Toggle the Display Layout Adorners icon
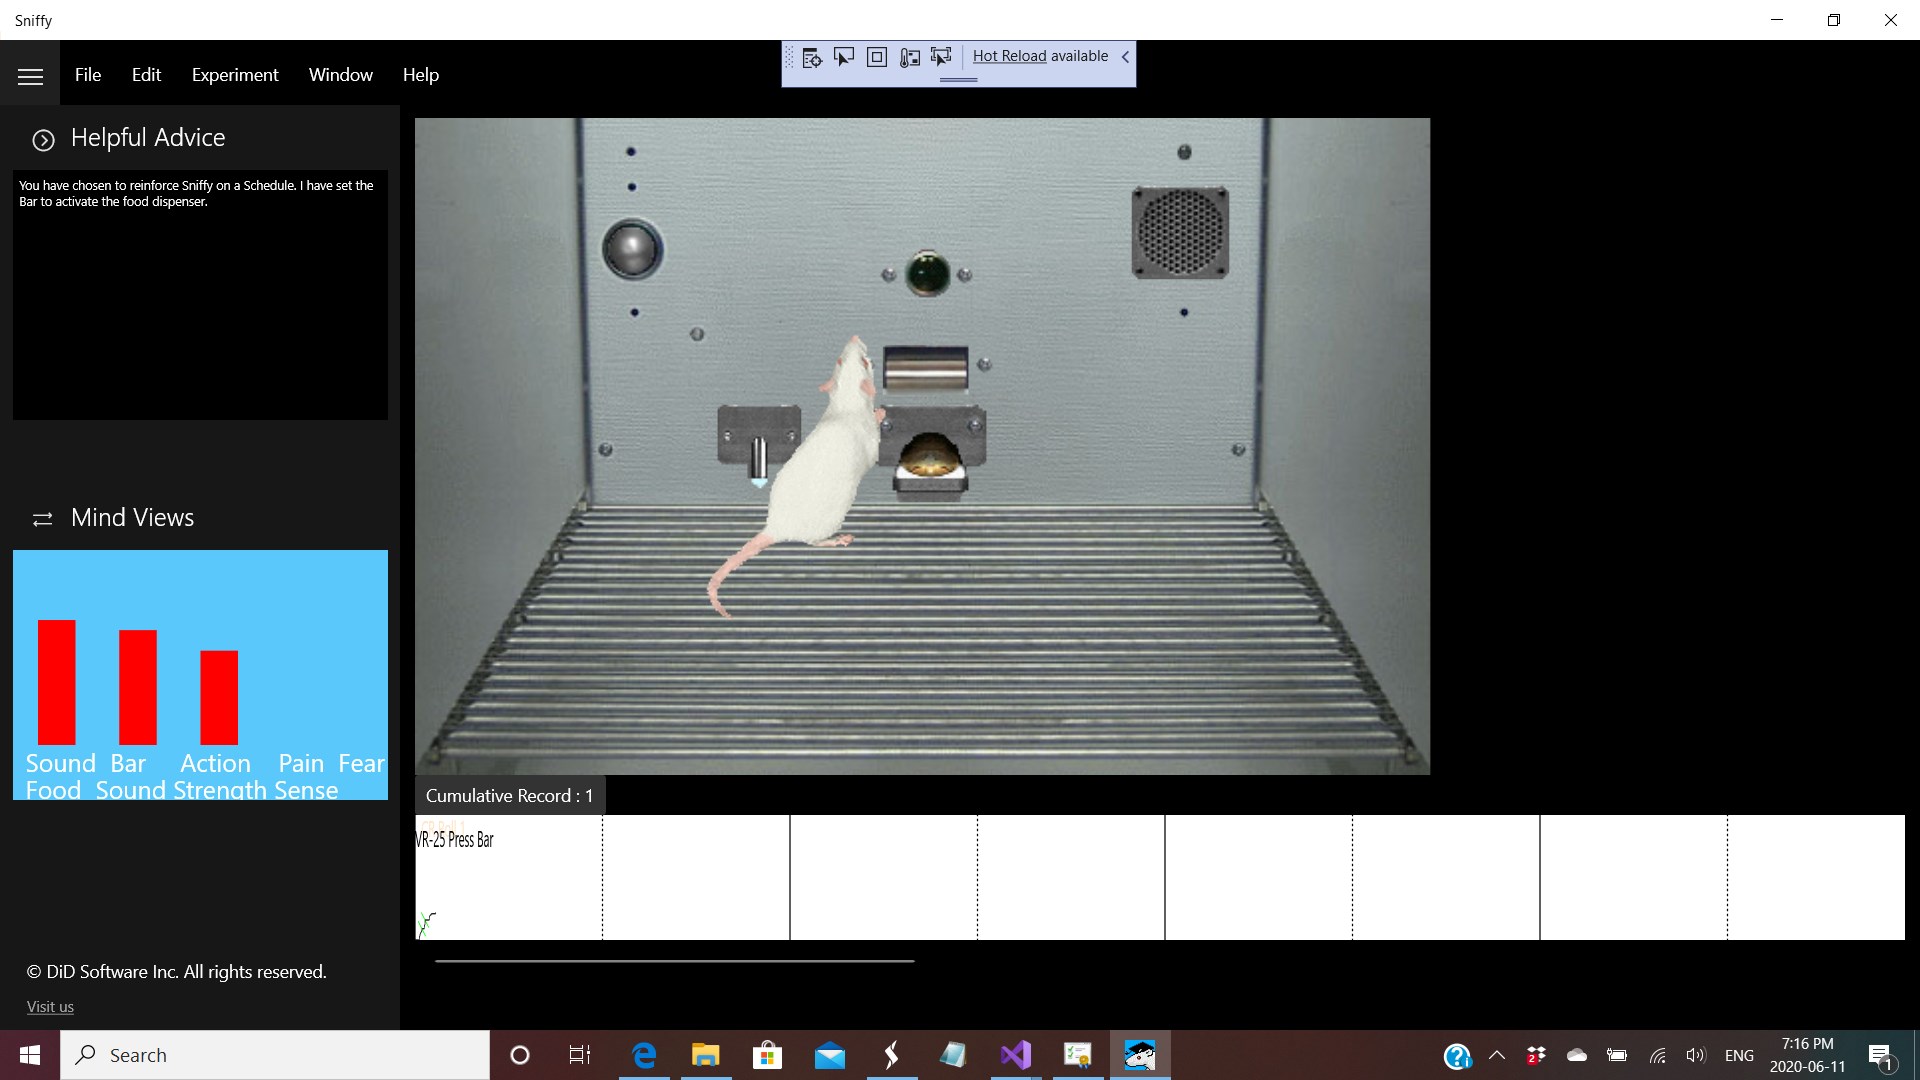The height and width of the screenshot is (1080, 1920). (877, 57)
